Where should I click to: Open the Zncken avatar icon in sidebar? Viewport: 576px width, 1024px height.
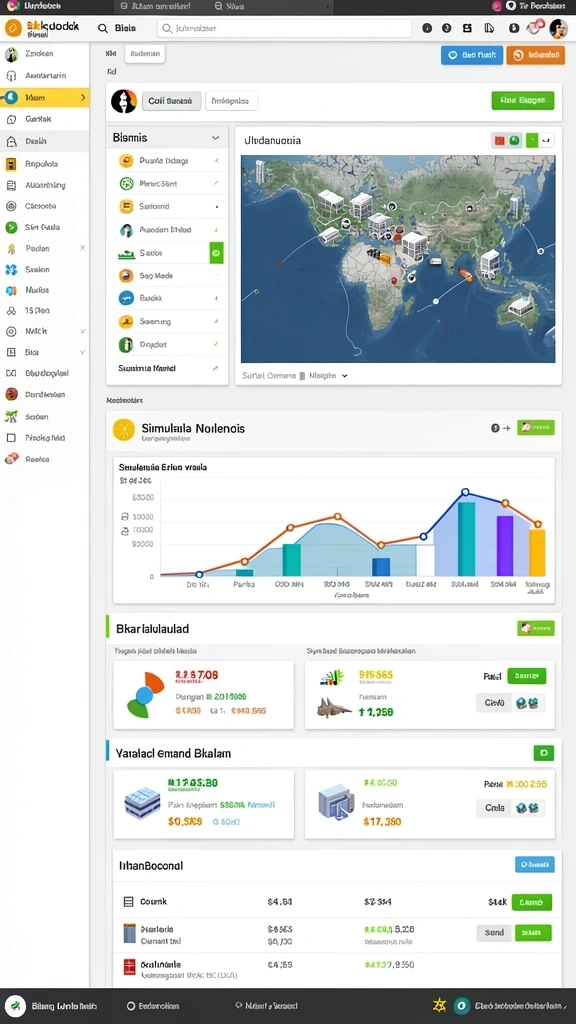click(x=10, y=54)
